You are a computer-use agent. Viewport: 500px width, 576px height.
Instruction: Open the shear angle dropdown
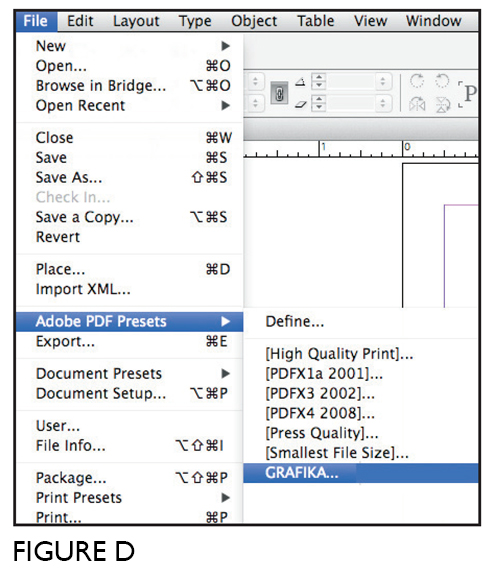pyautogui.click(x=382, y=103)
